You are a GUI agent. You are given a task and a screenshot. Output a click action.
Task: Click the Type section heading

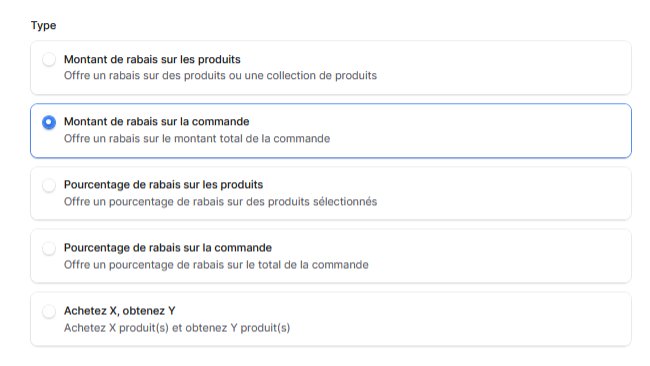[44, 25]
